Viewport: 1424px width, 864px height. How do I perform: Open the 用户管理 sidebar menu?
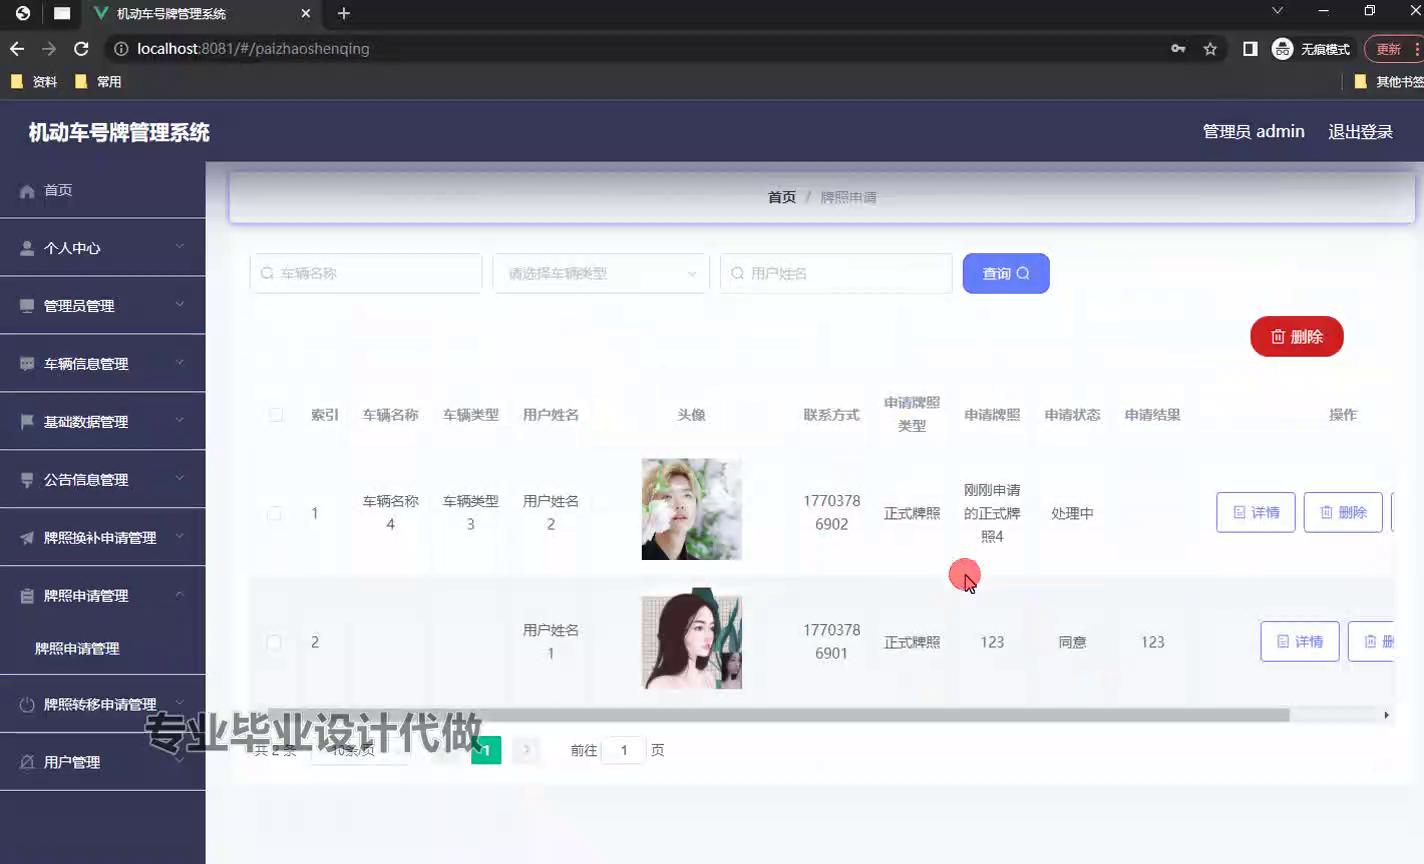point(102,762)
